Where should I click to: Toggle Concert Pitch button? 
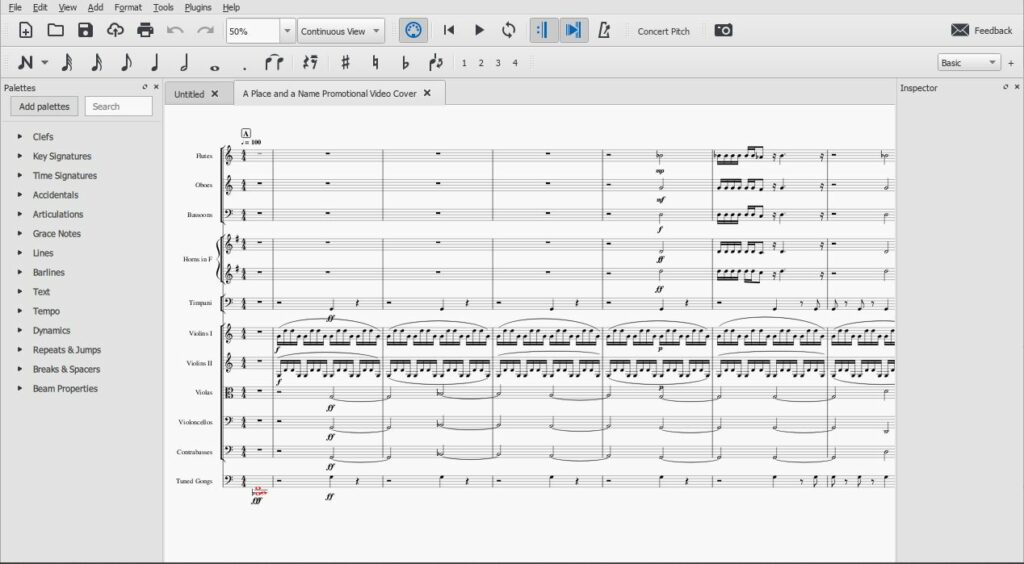(663, 31)
